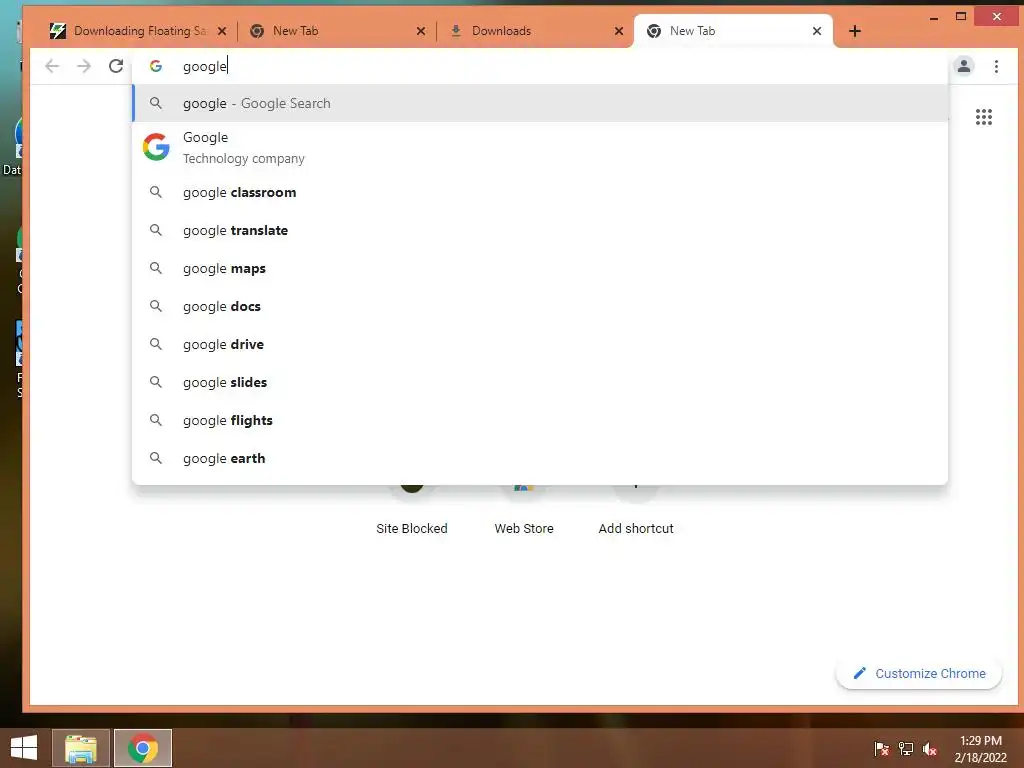Close the first inactive New Tab
The image size is (1024, 768).
pyautogui.click(x=421, y=31)
